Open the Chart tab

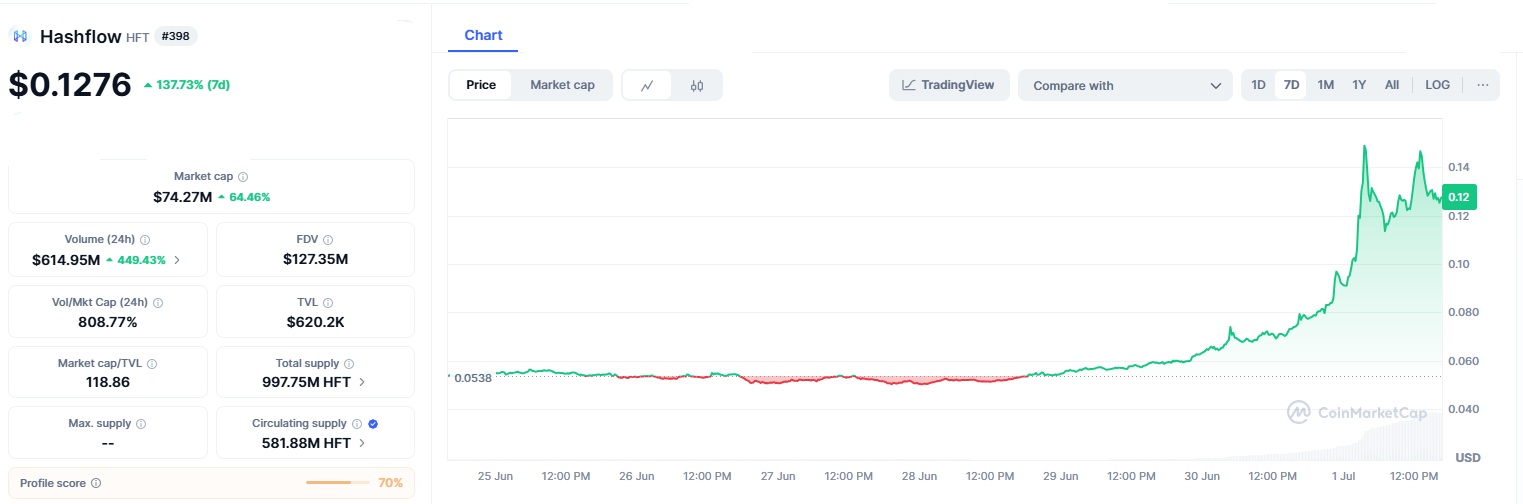point(483,35)
